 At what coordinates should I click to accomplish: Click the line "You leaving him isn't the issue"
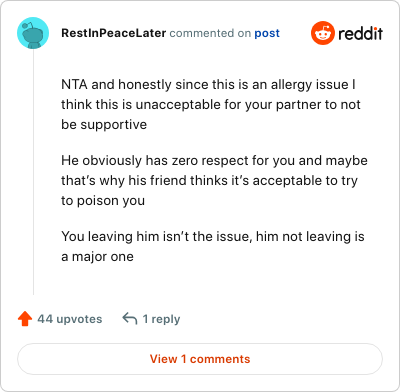[x=213, y=237]
